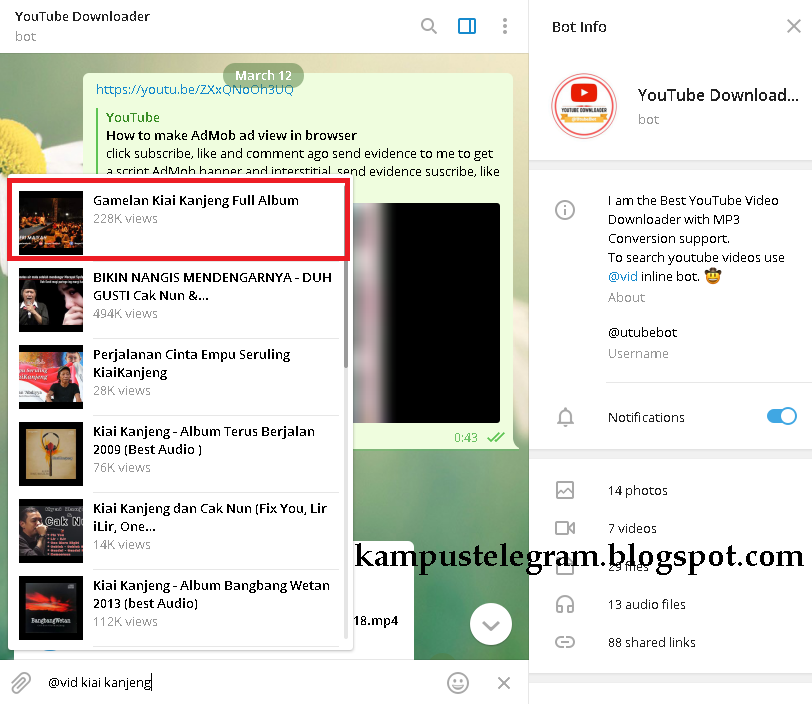Click the info circle icon beside the bot description
This screenshot has height=704, width=812.
pos(564,210)
